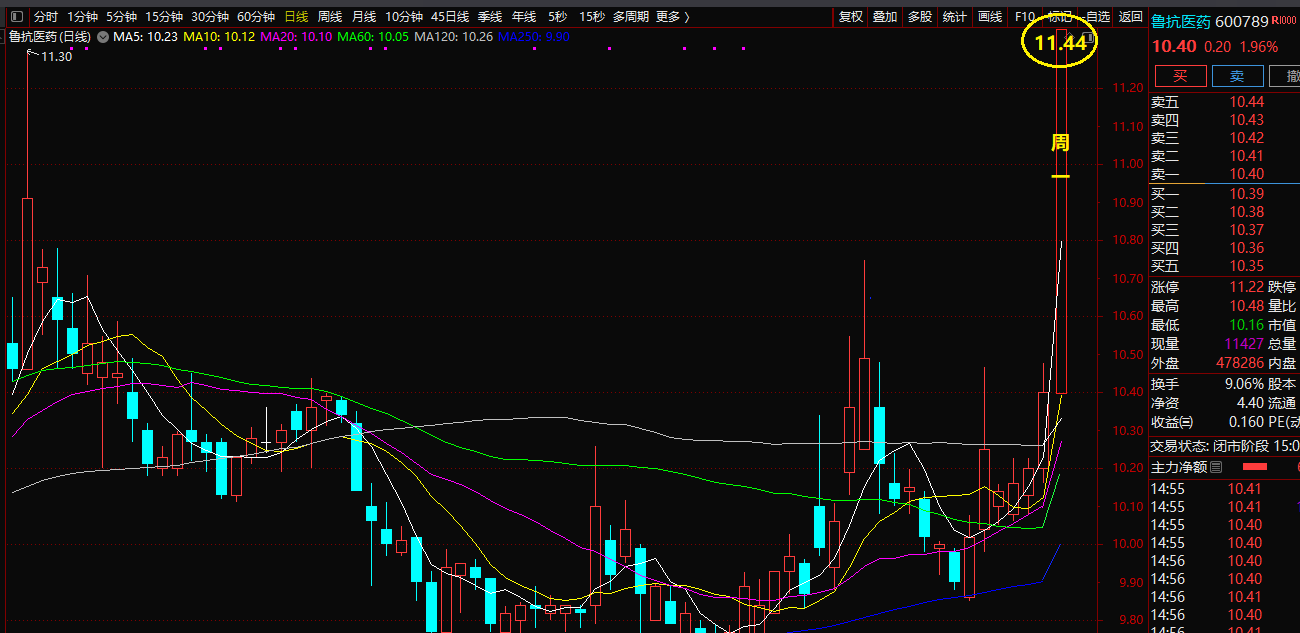Click the 卖一 ask row at 10.40

click(x=1225, y=174)
